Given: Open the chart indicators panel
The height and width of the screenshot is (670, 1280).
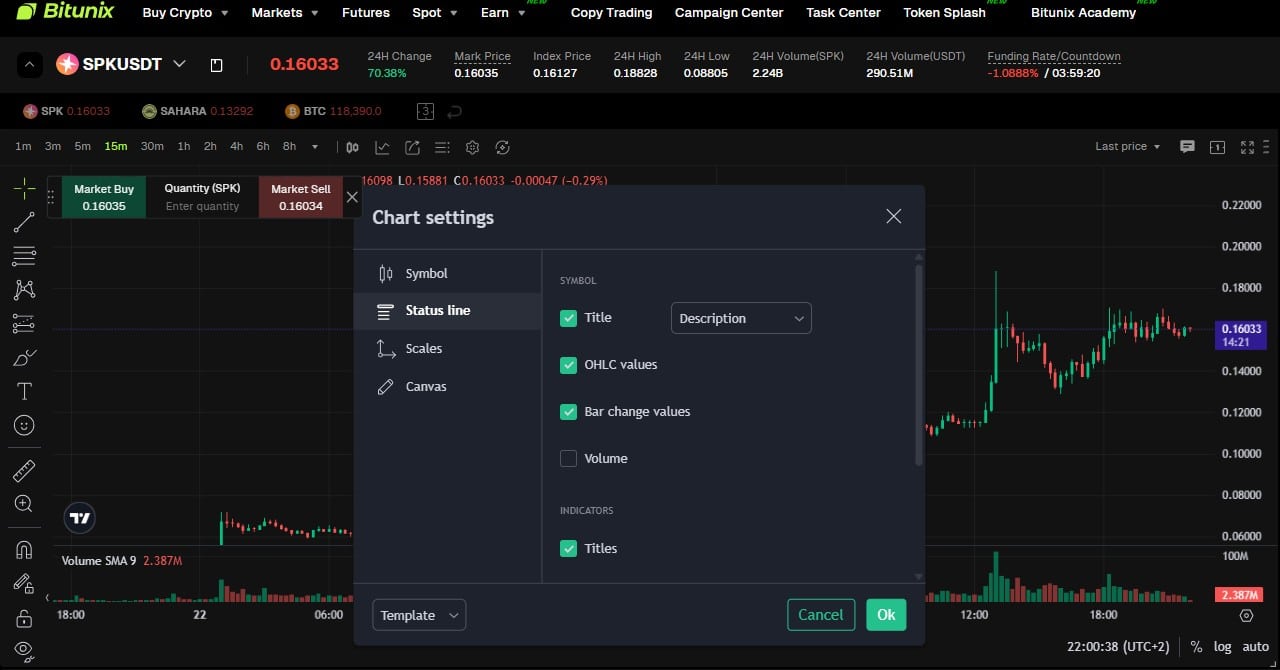Looking at the screenshot, I should coord(381,147).
